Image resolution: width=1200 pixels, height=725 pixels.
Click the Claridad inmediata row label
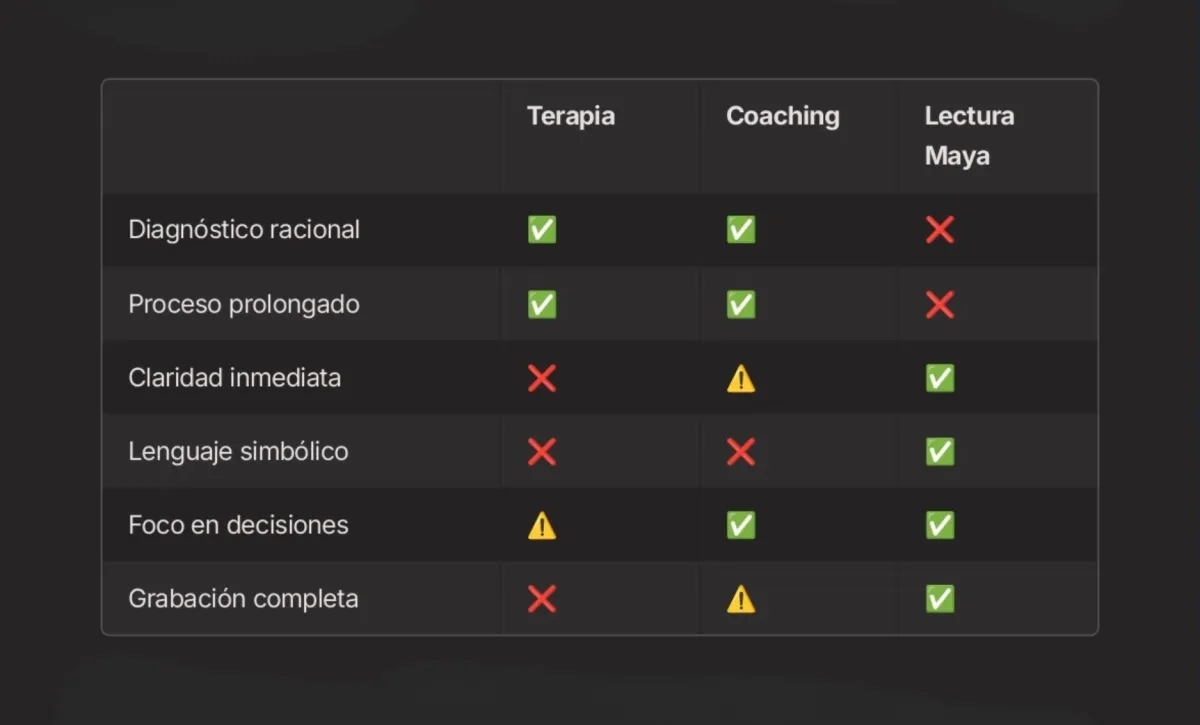click(235, 378)
